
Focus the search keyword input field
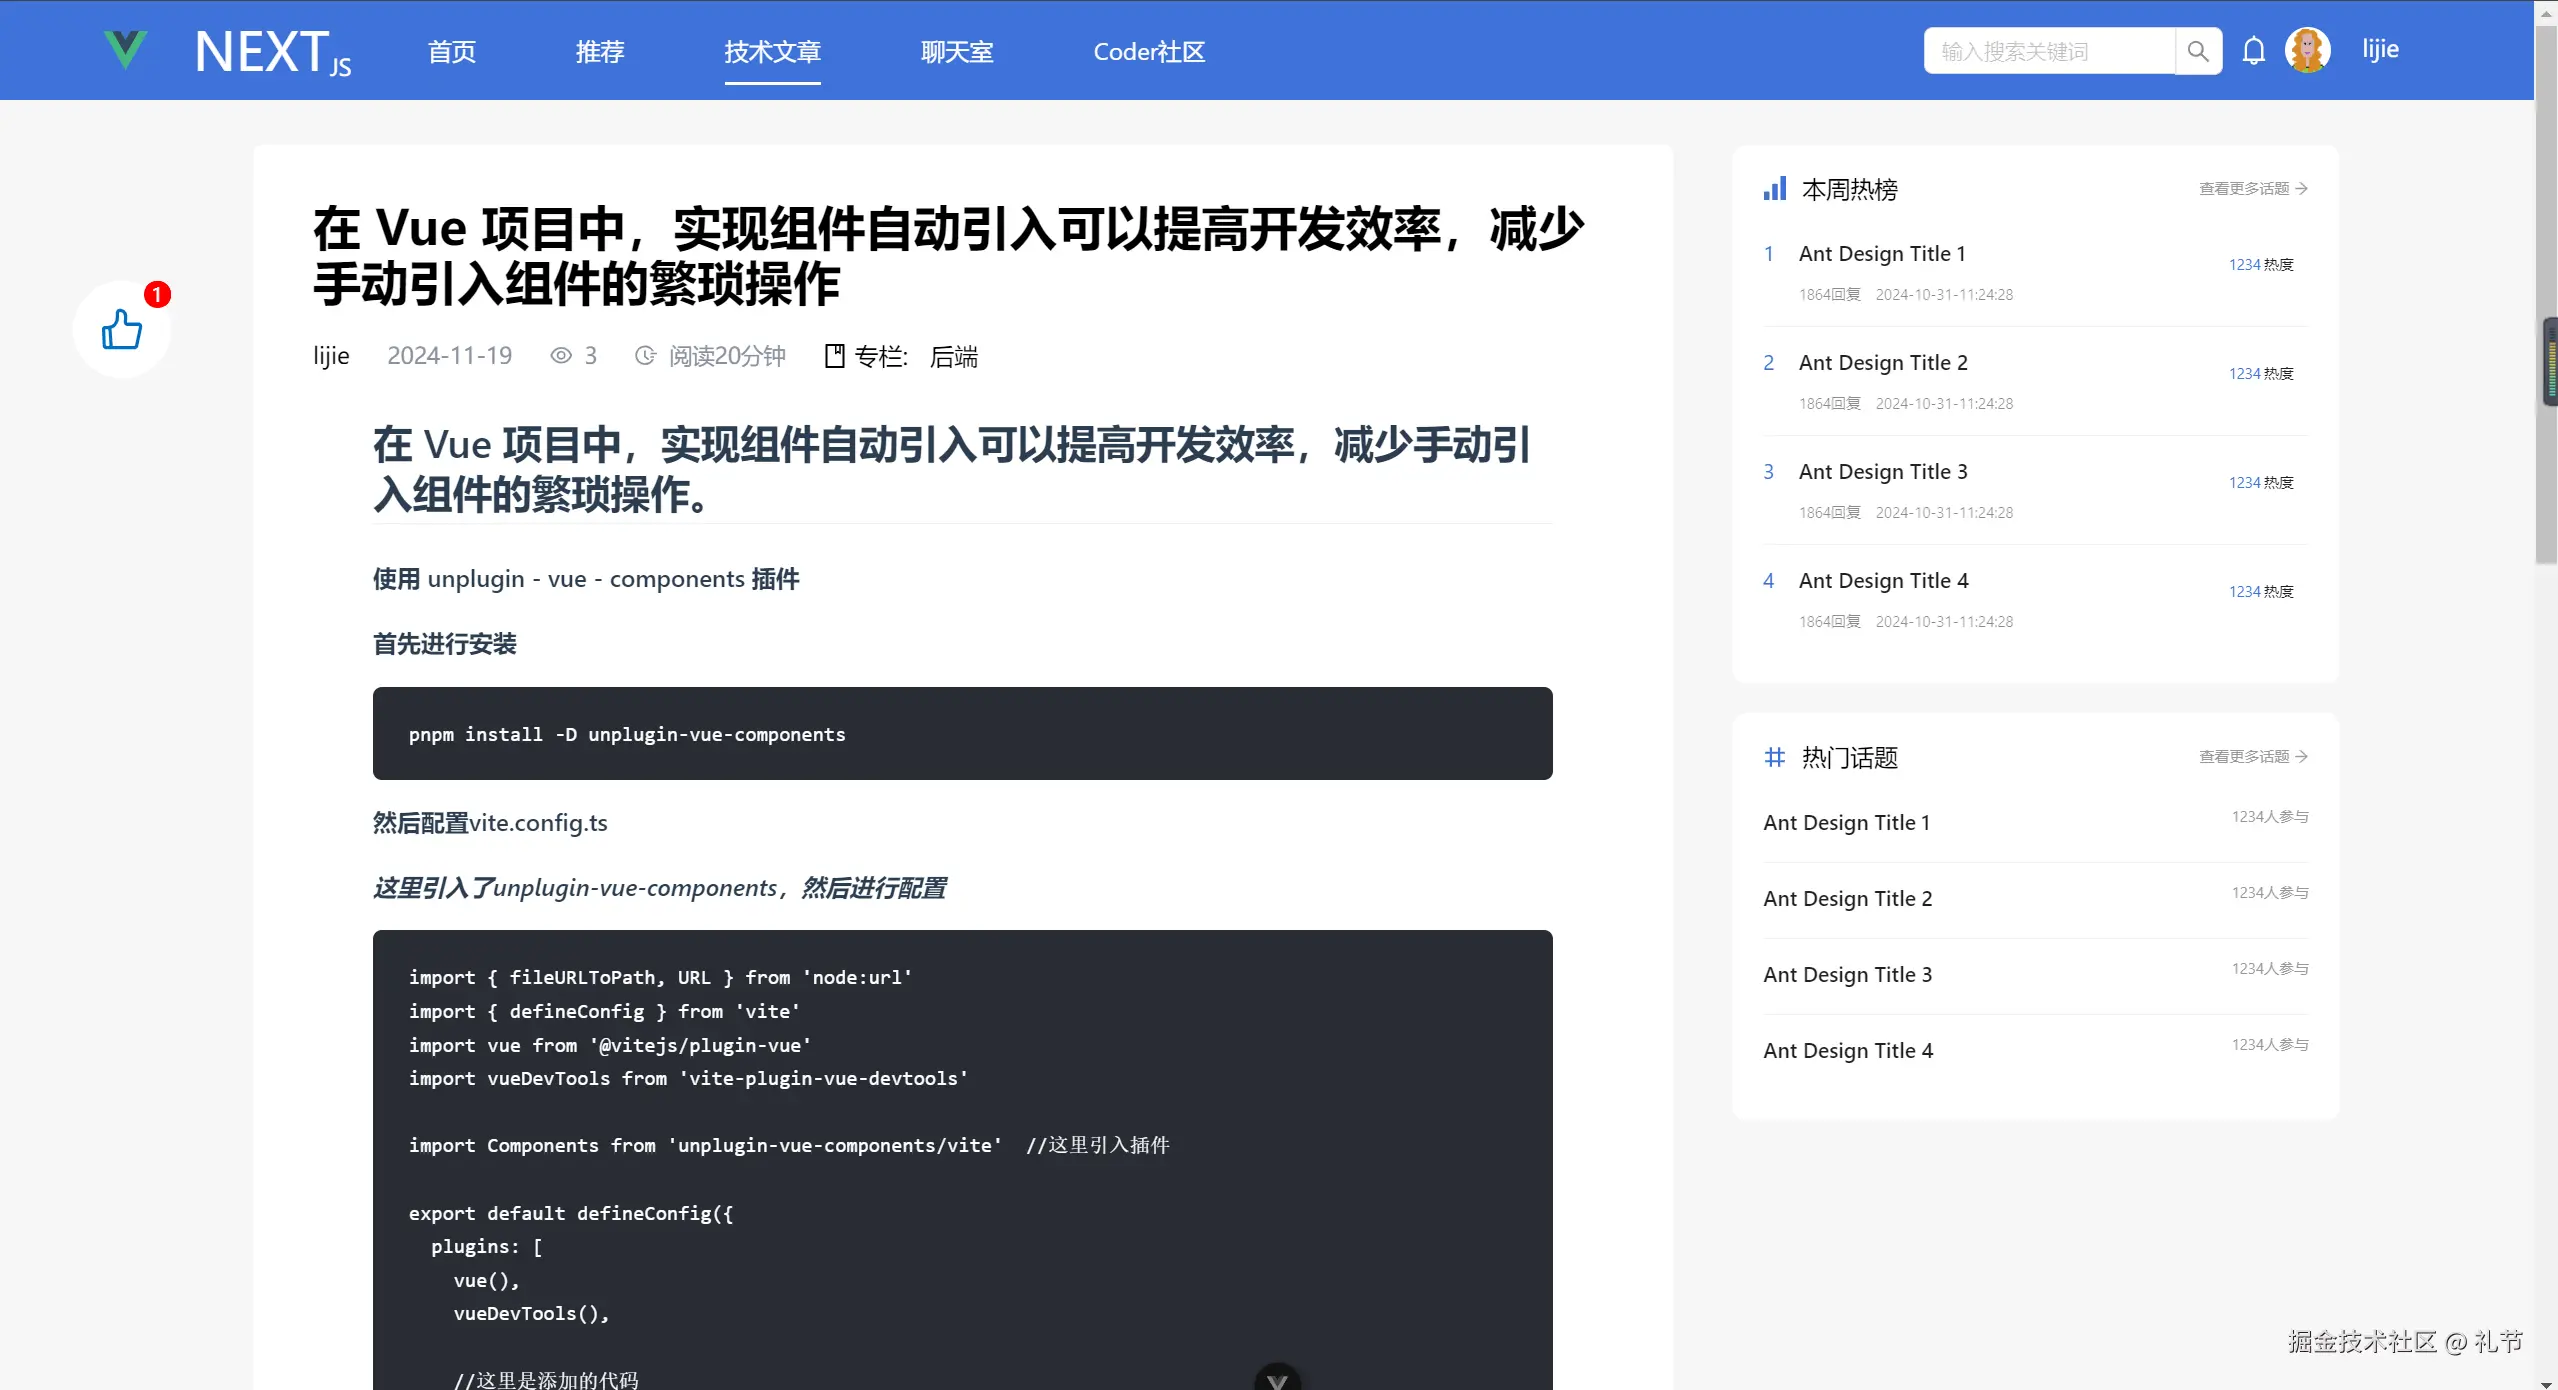(2048, 51)
